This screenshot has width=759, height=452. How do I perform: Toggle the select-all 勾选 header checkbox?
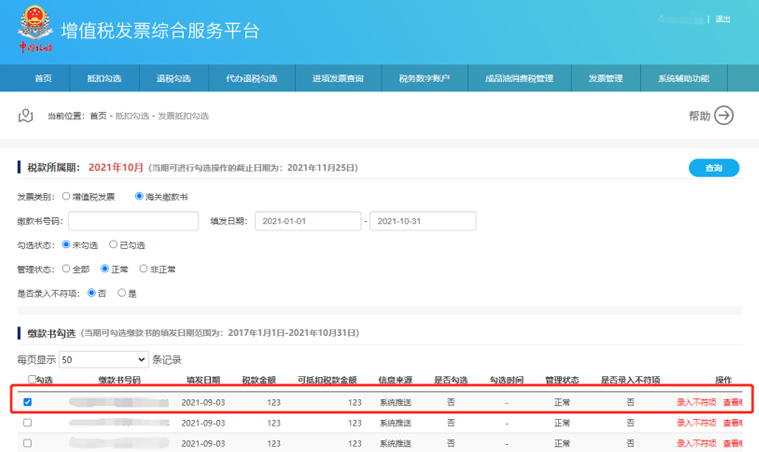[31, 380]
